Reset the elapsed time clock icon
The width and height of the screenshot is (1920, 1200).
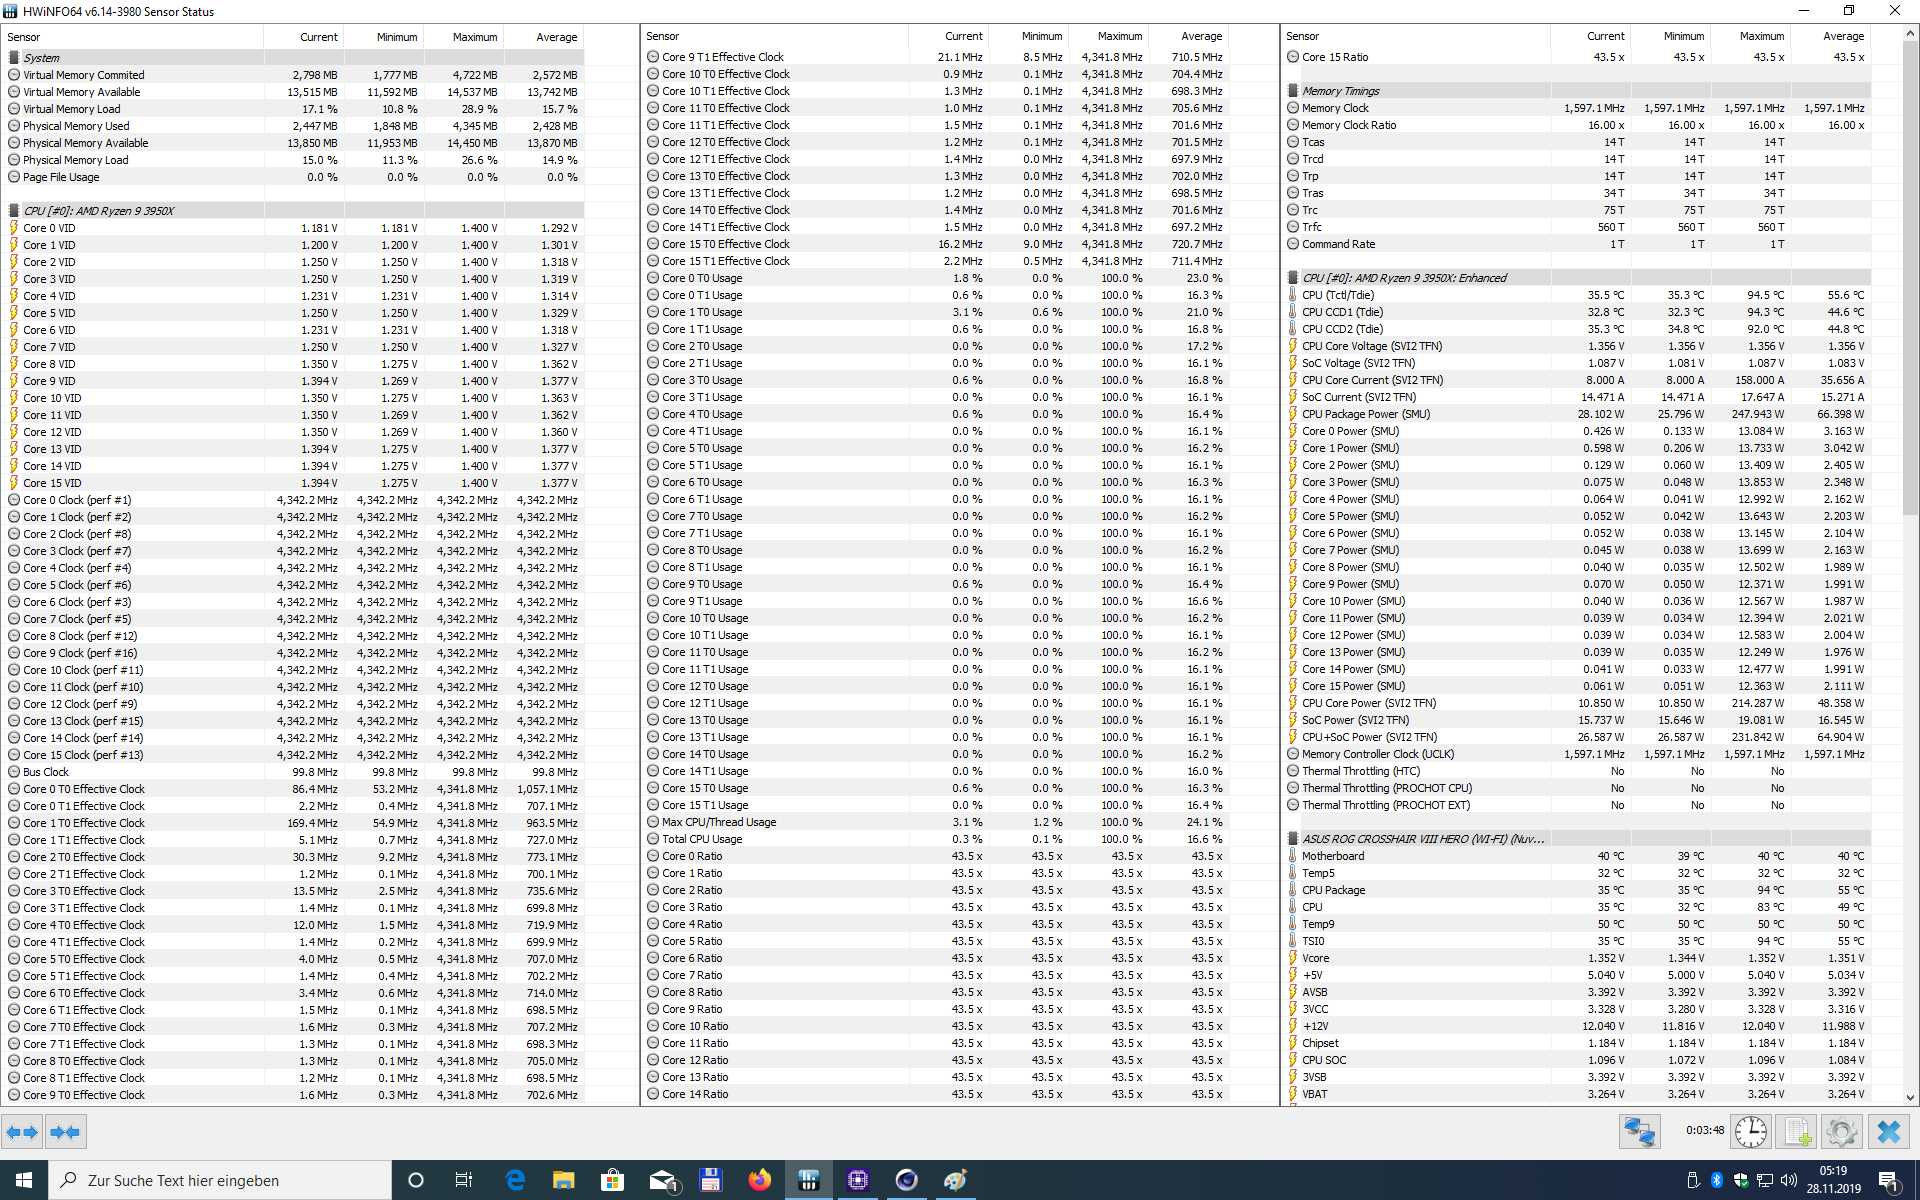click(1751, 1132)
